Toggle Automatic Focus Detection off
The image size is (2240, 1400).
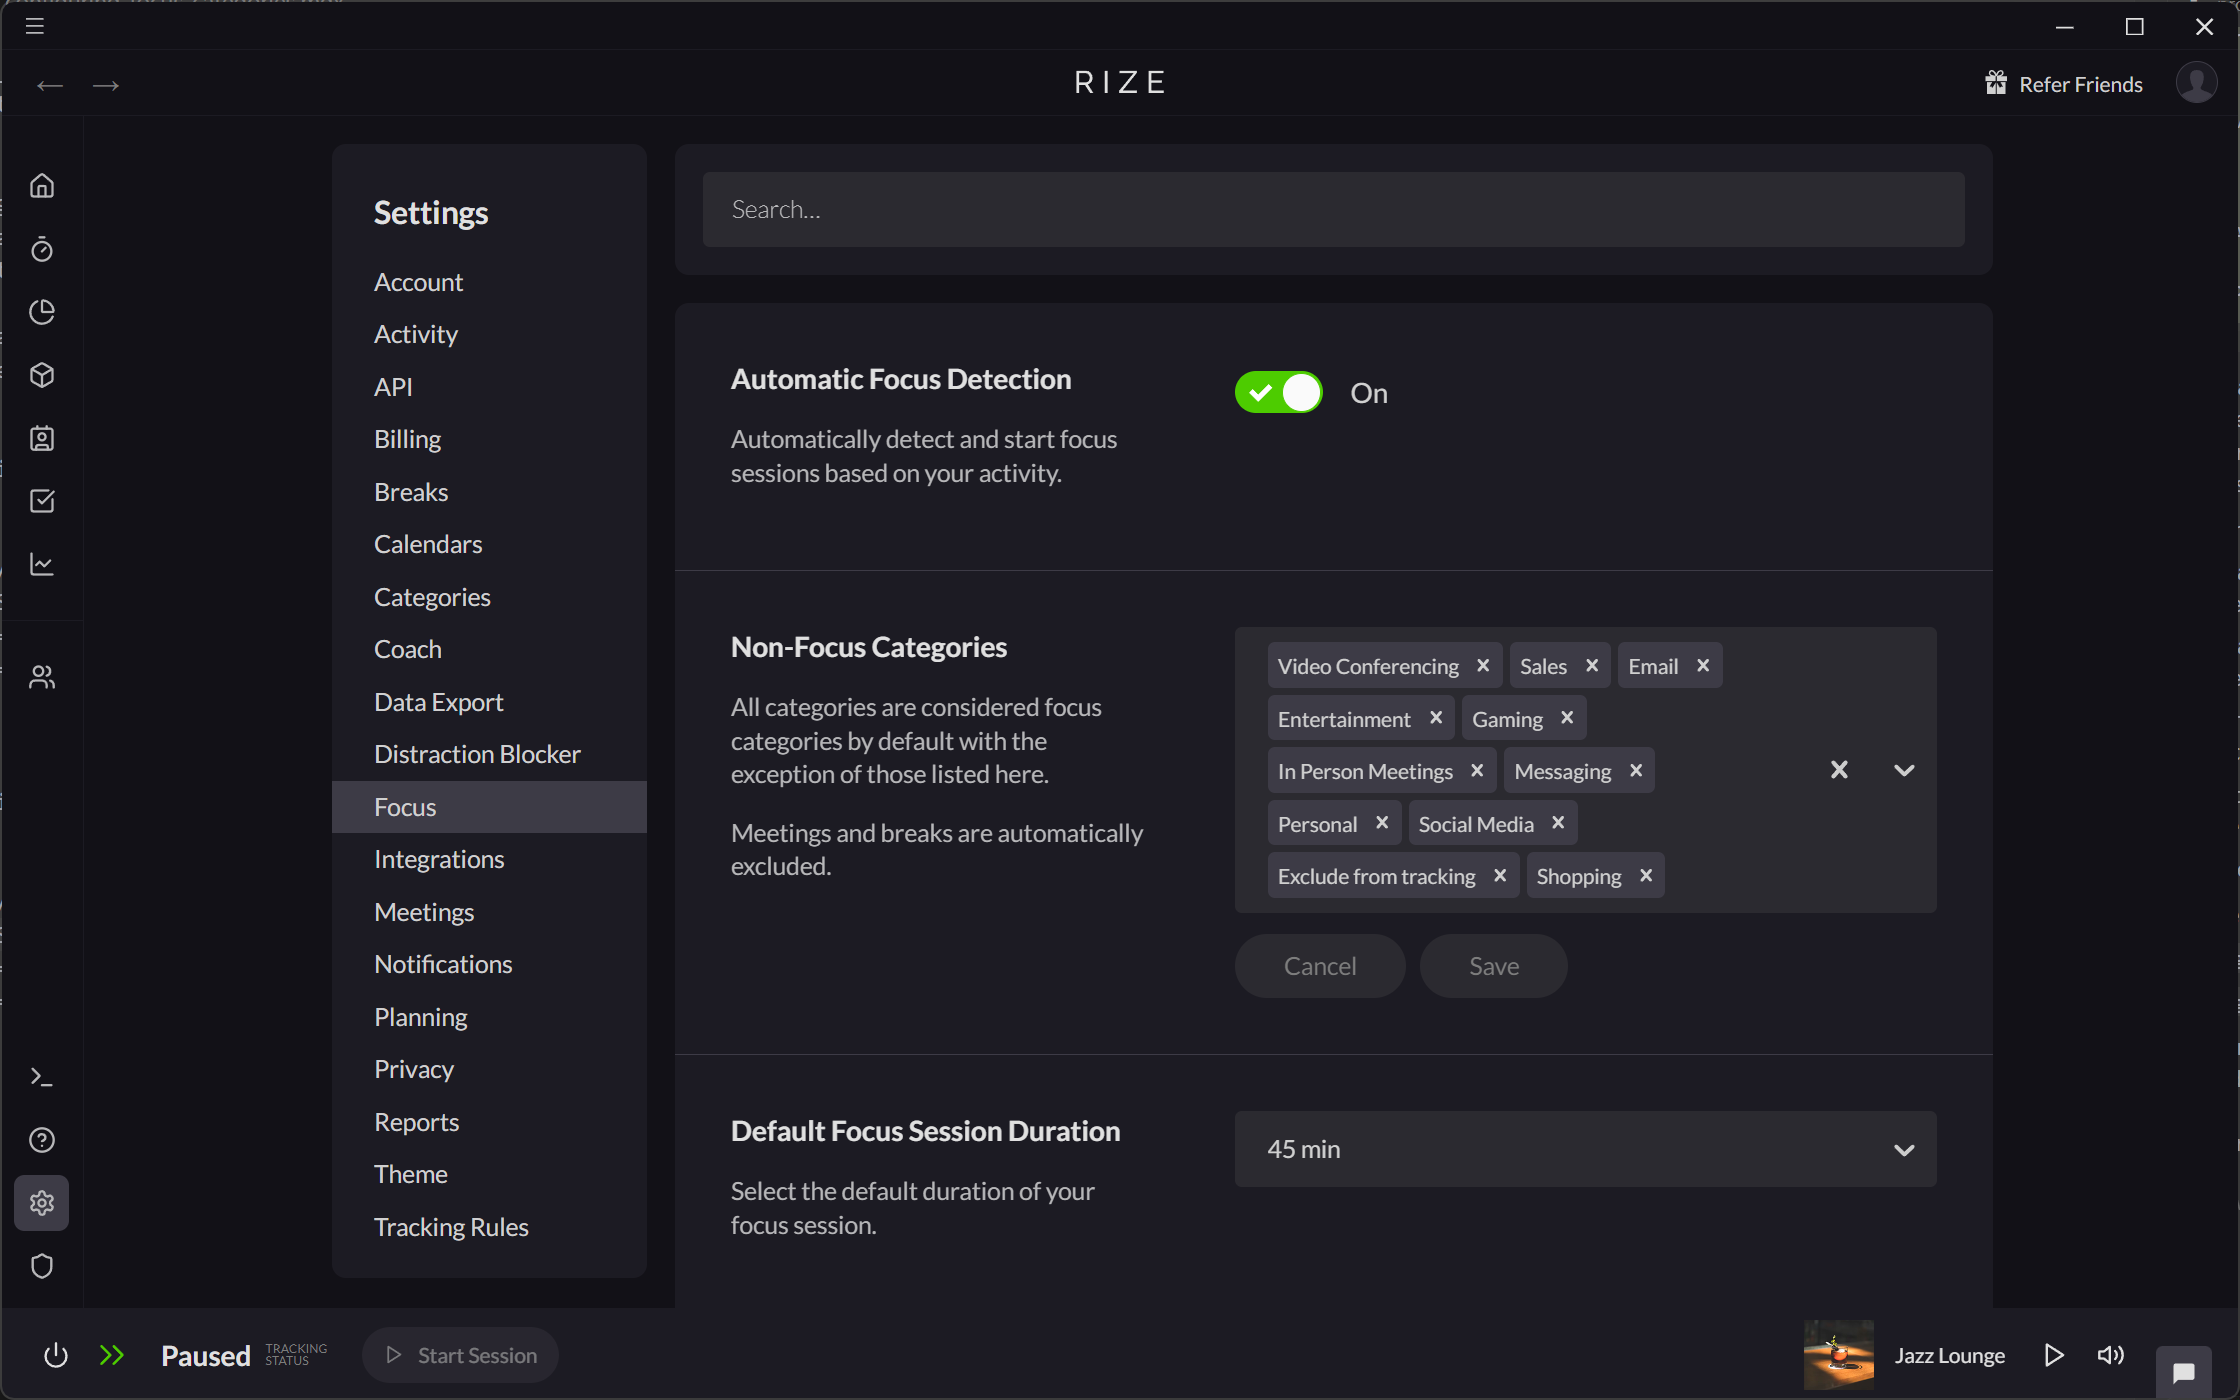tap(1278, 392)
